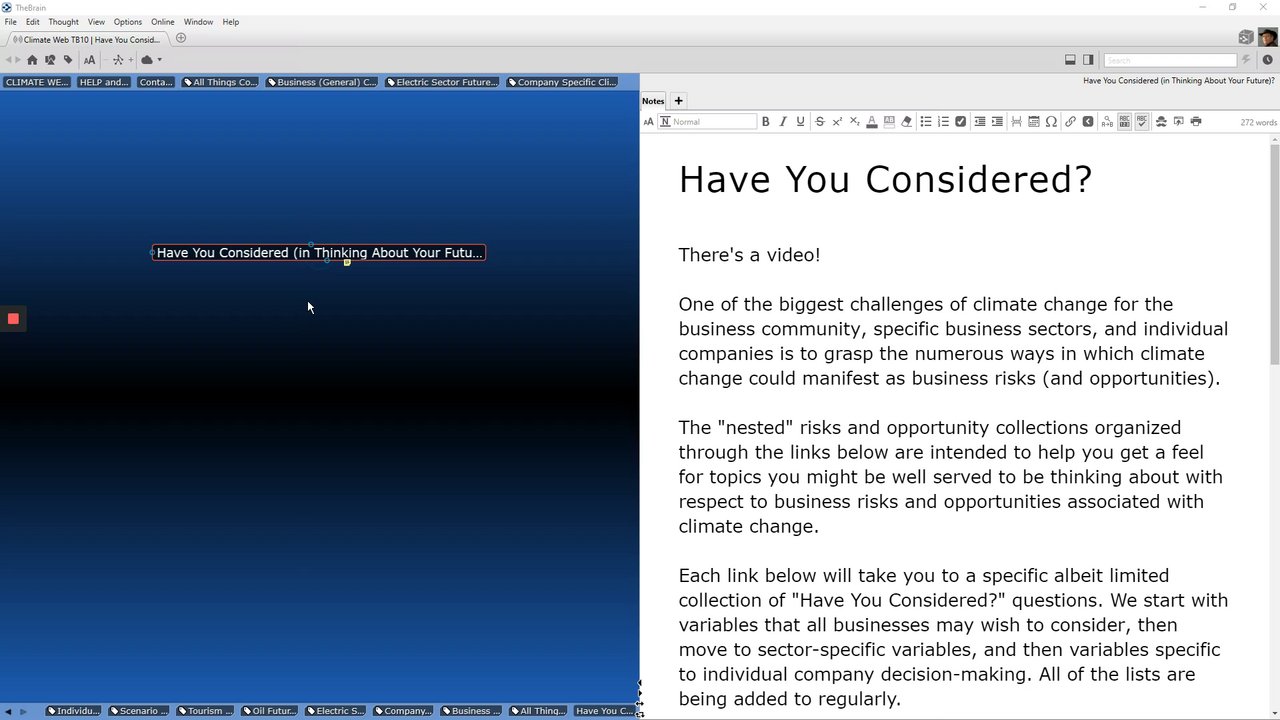This screenshot has width=1280, height=720.
Task: Toggle superscript formatting
Action: [x=837, y=122]
